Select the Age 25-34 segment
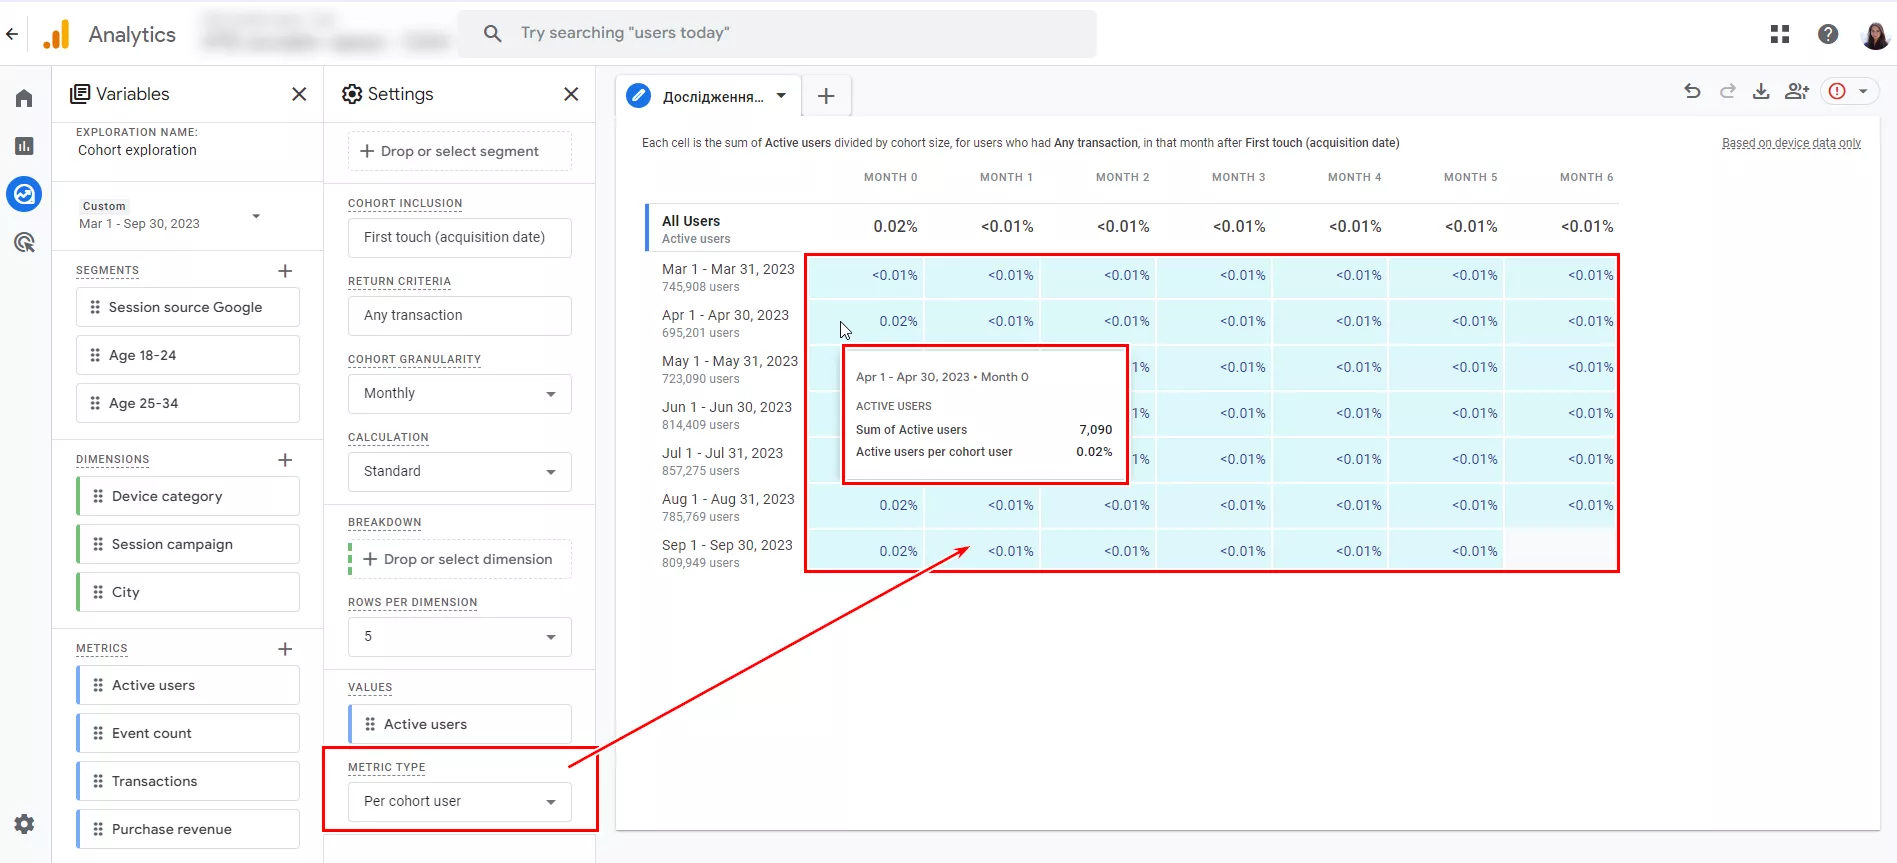1897x863 pixels. click(x=188, y=403)
